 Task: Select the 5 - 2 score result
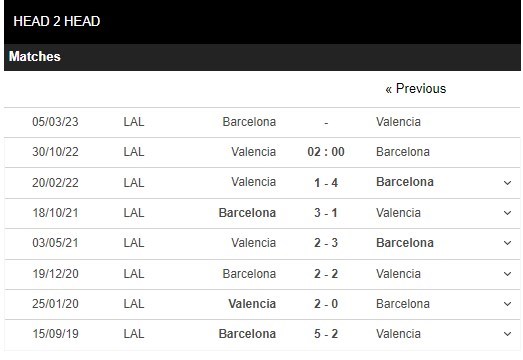tap(326, 334)
